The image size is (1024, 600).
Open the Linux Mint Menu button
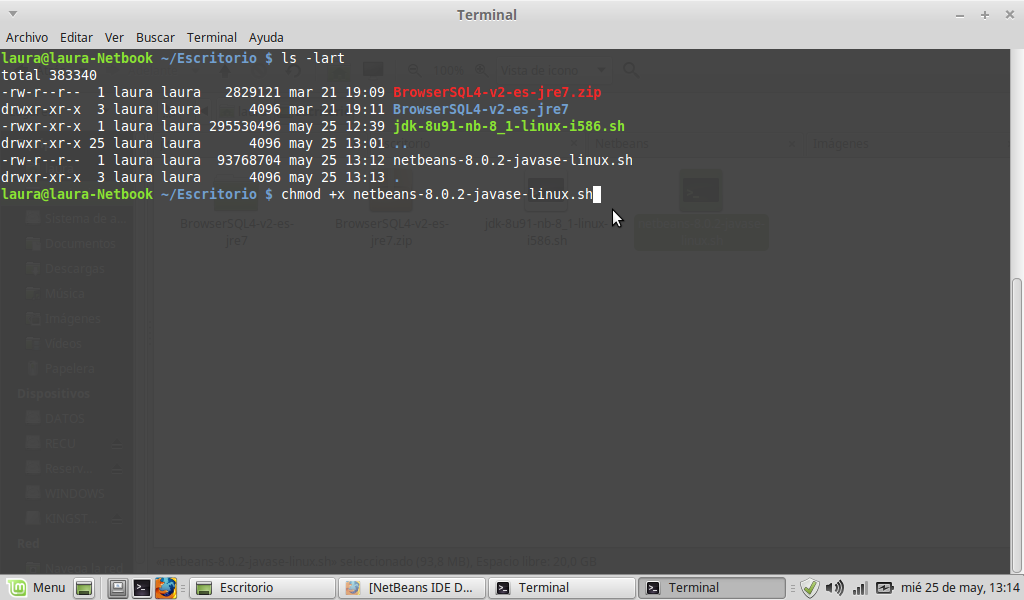(x=37, y=588)
